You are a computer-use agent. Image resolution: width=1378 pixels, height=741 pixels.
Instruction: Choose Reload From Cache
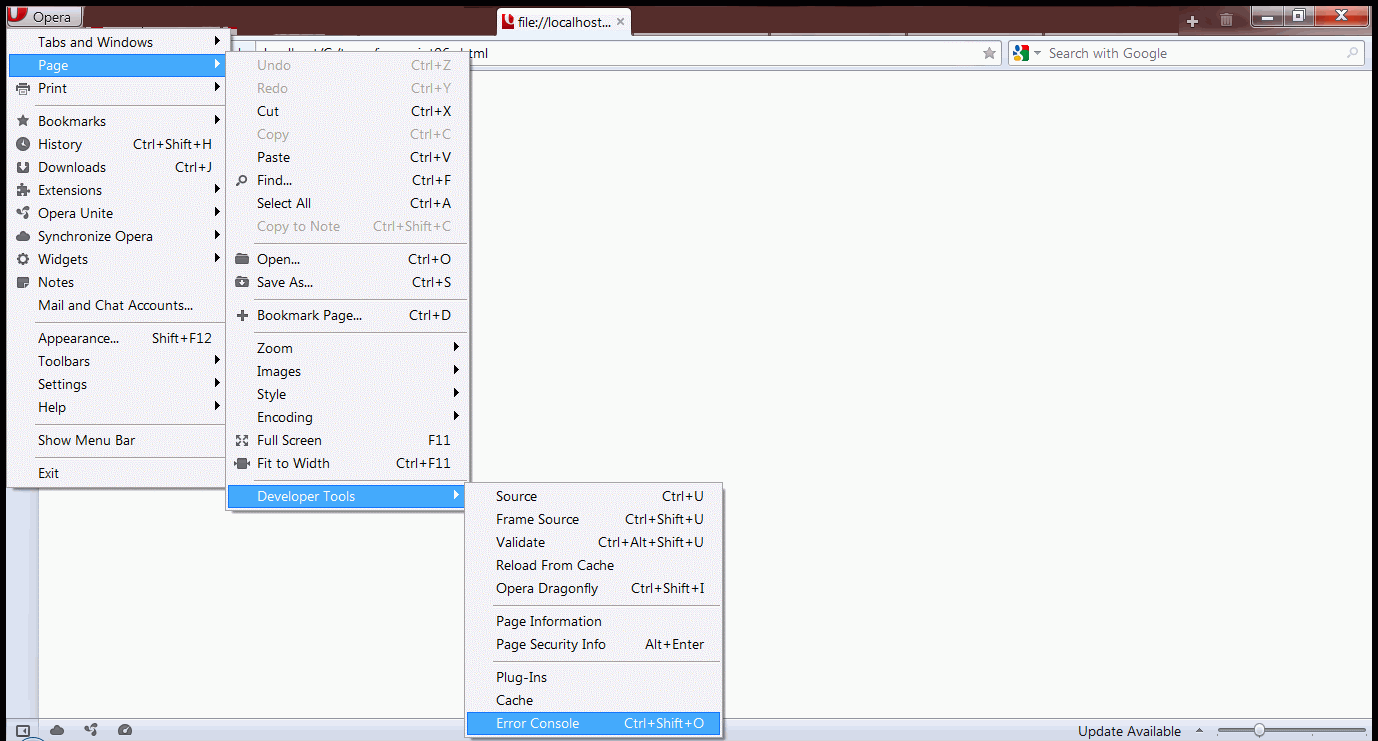[594, 565]
